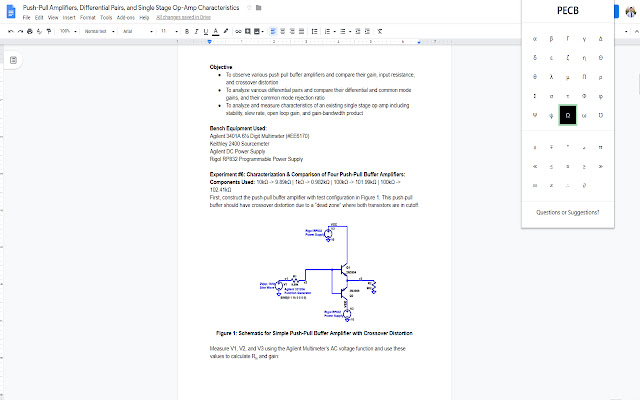640x400 pixels.
Task: Insert the capital Delta symbol
Action: pyautogui.click(x=600, y=39)
